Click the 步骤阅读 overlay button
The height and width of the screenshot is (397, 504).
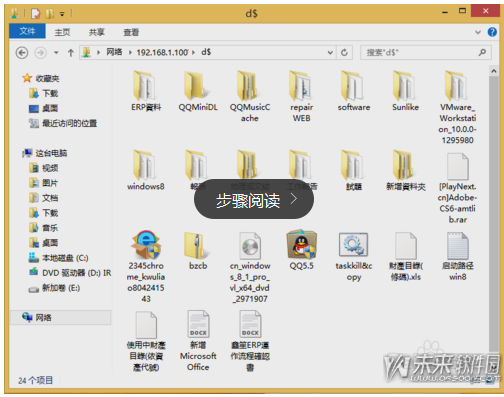click(x=254, y=200)
